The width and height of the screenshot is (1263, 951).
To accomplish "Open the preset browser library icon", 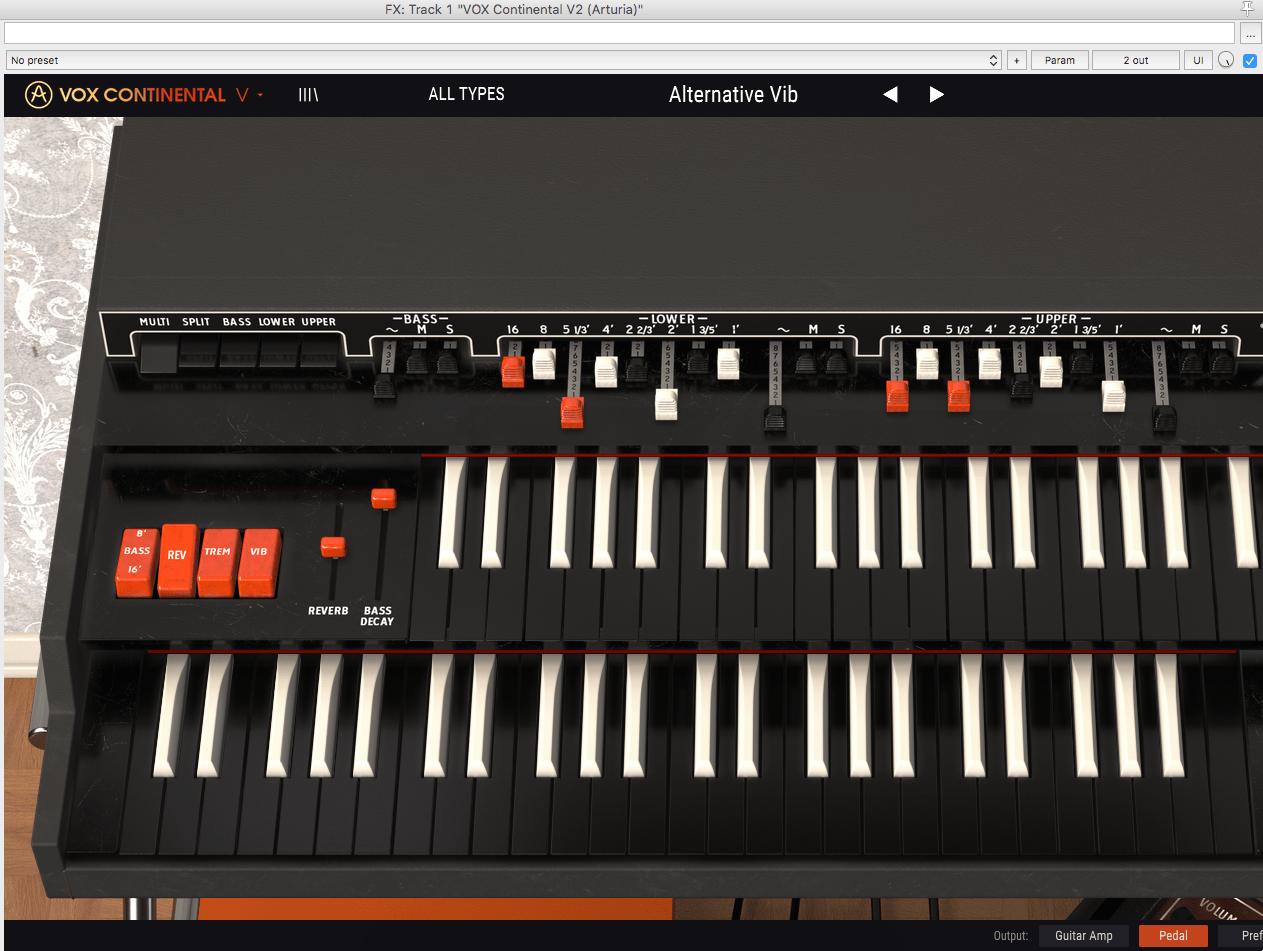I will click(308, 95).
